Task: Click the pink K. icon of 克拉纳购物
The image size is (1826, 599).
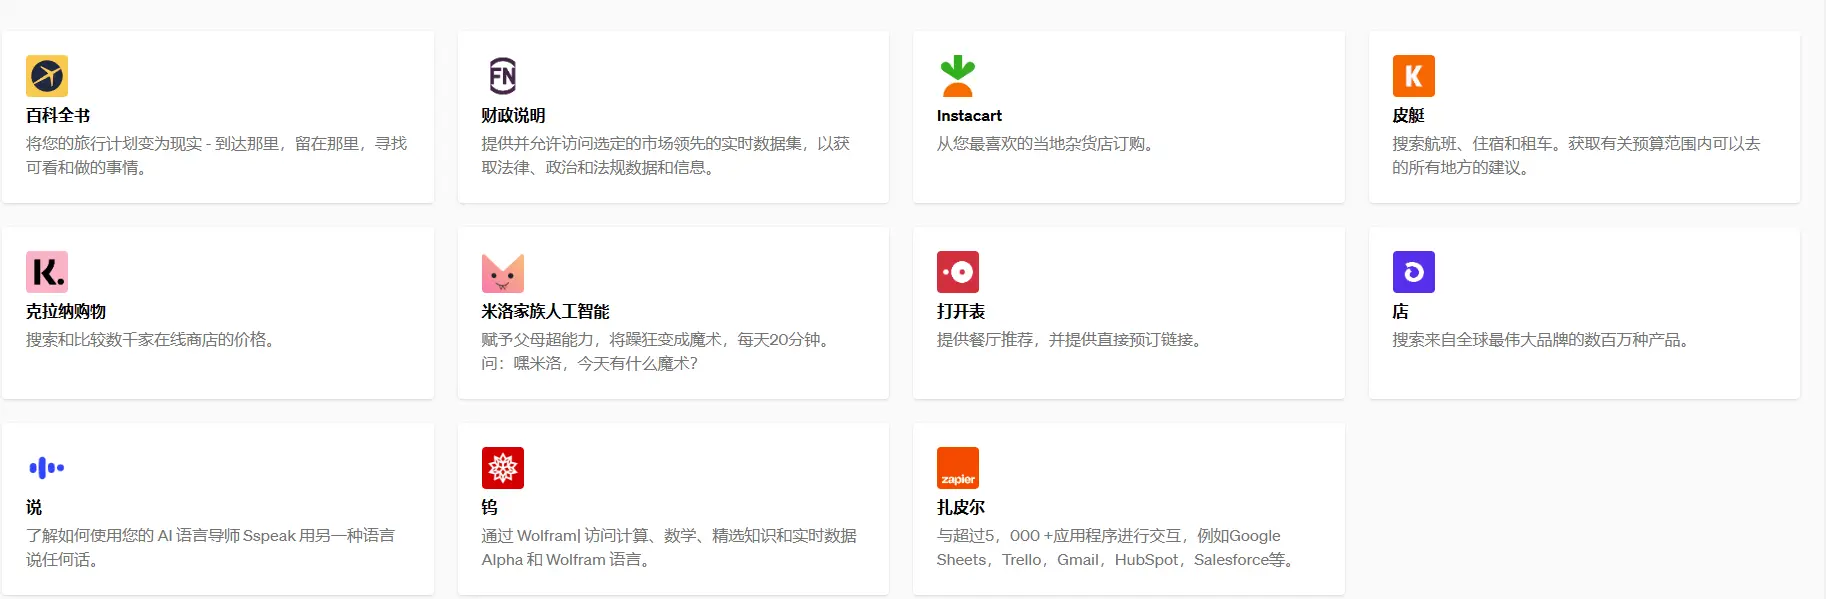Action: tap(47, 272)
